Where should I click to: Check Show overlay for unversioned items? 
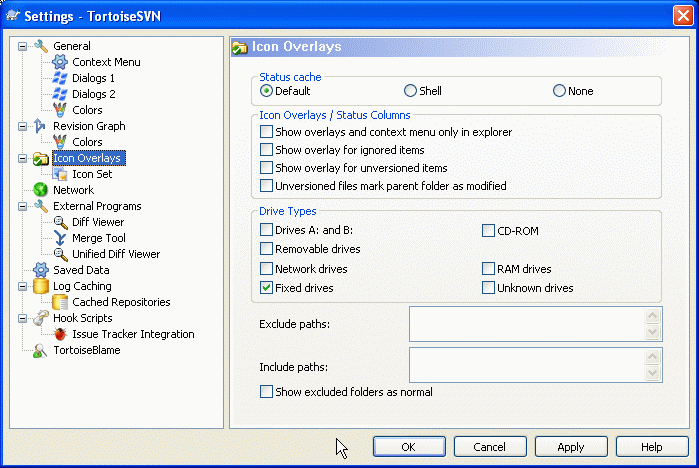(266, 168)
